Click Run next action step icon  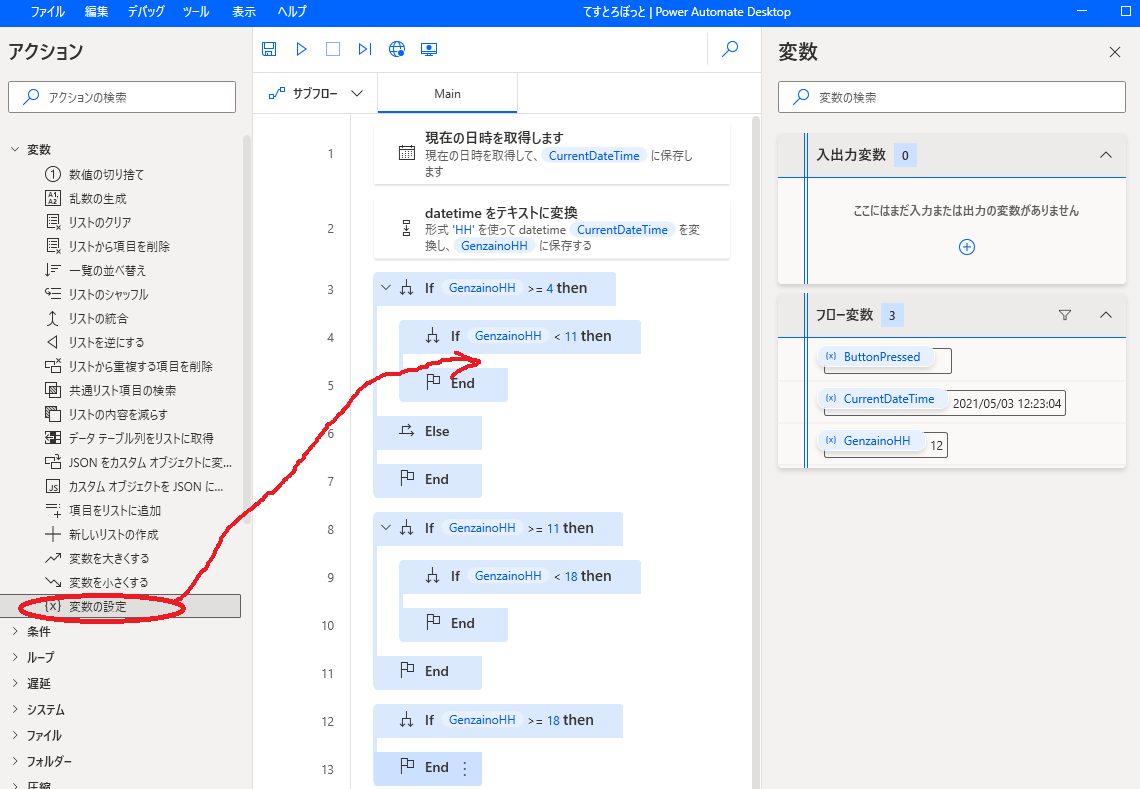[x=365, y=49]
